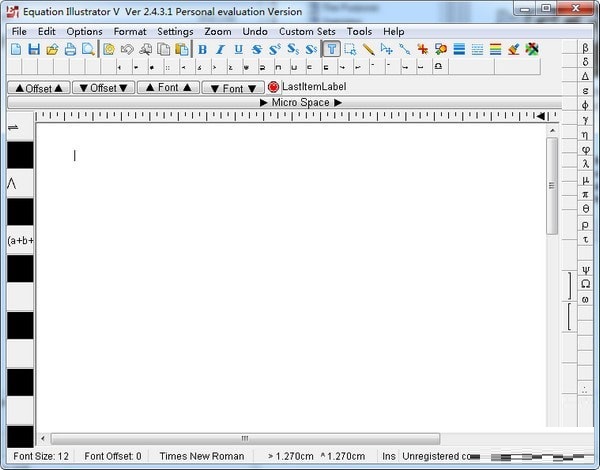600x470 pixels.
Task: Insert the capital Delta symbol
Action: (x=585, y=76)
